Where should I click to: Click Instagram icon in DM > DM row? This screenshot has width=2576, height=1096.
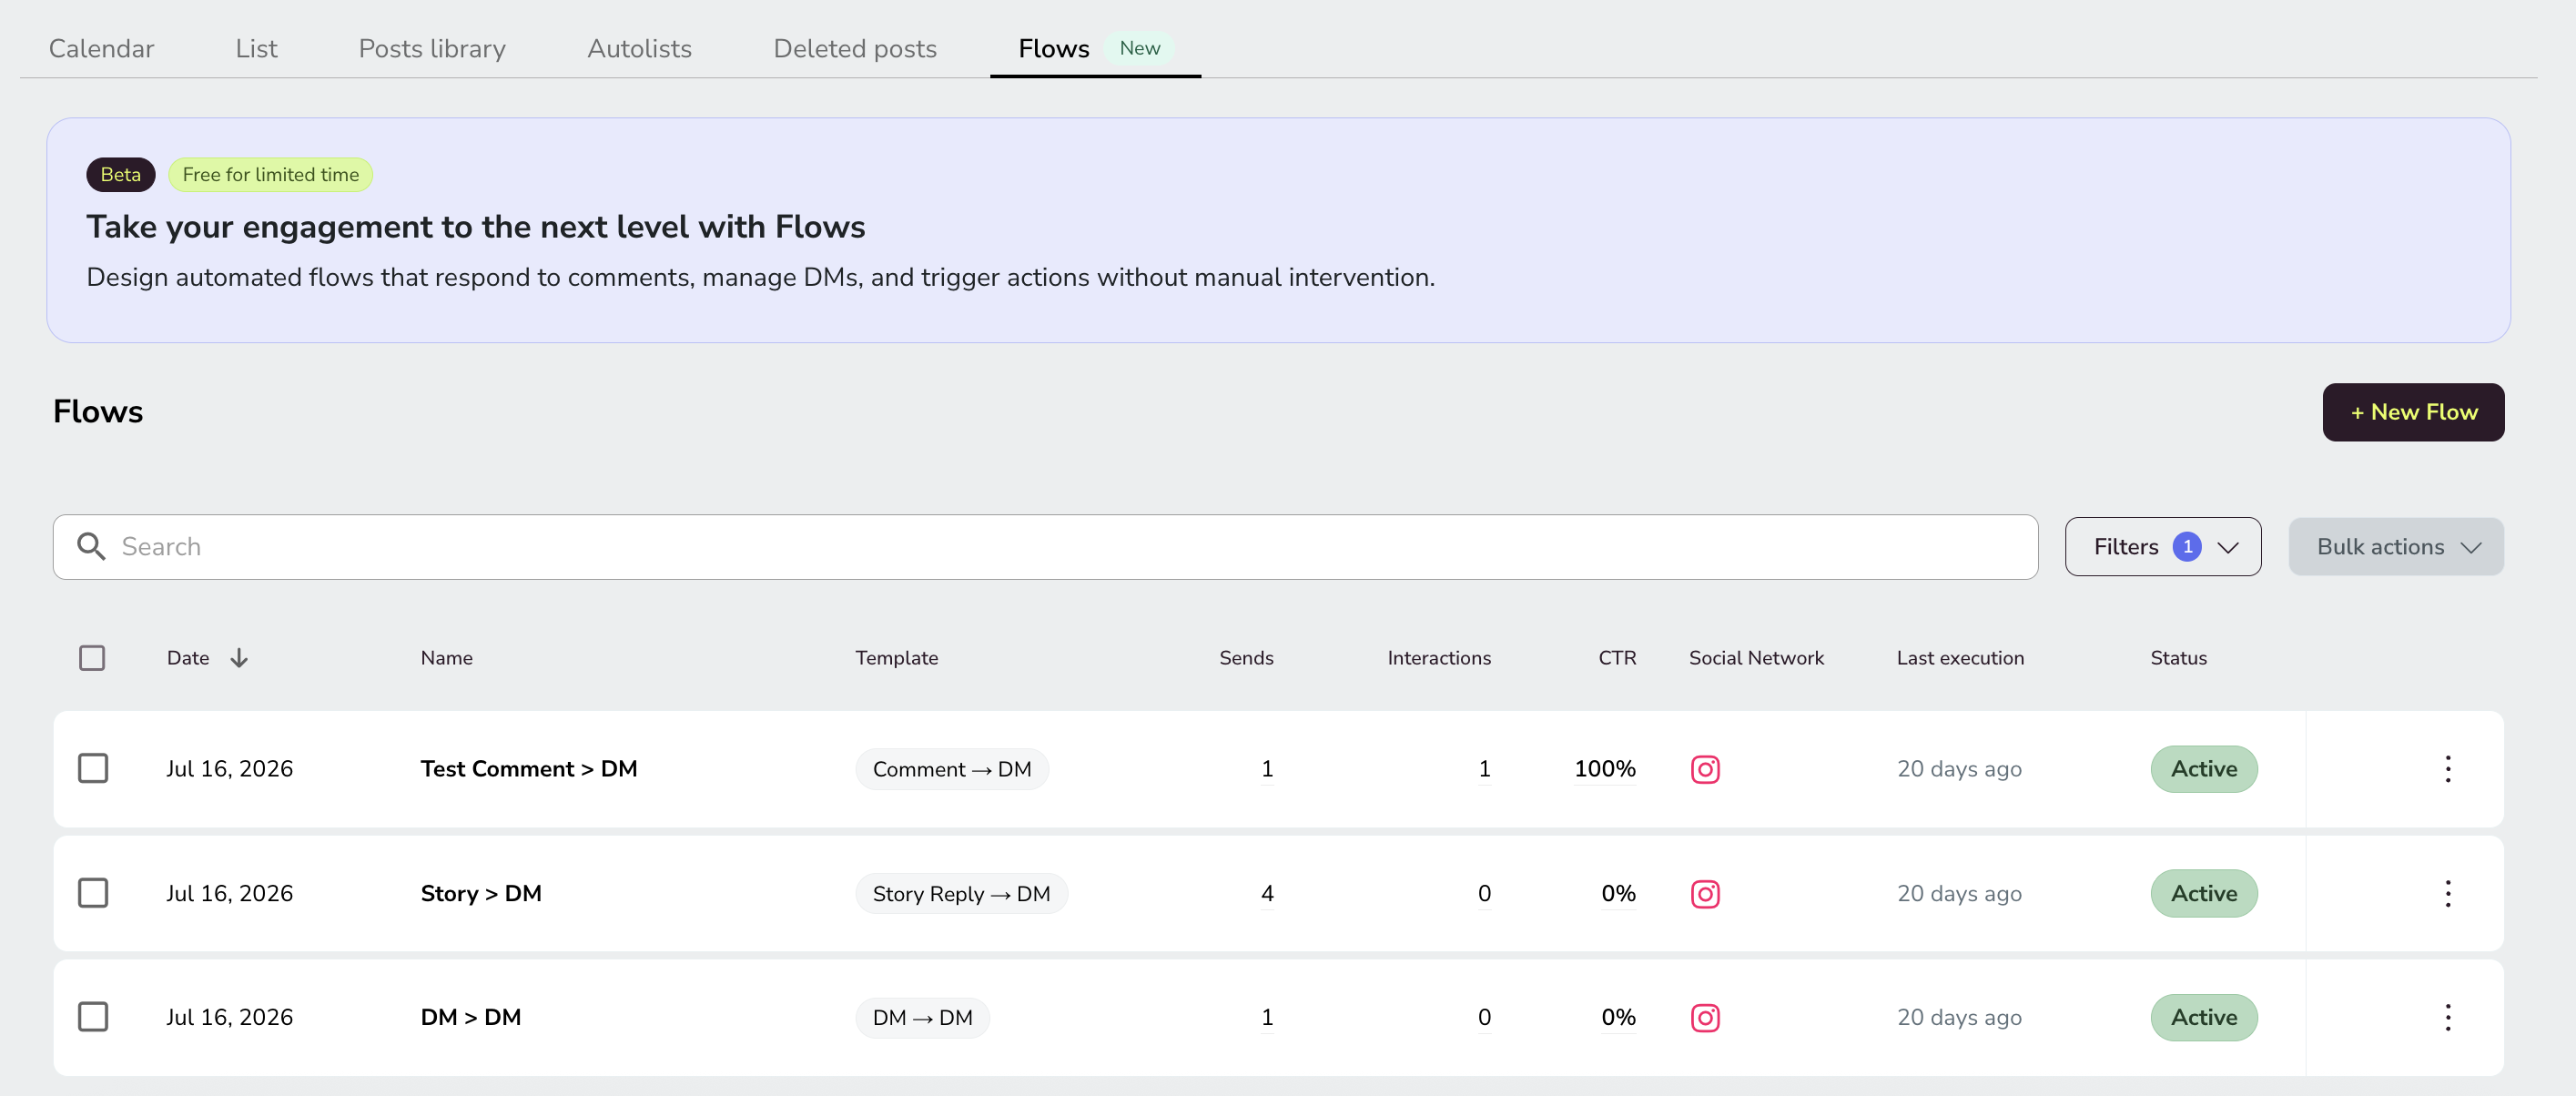1705,1017
